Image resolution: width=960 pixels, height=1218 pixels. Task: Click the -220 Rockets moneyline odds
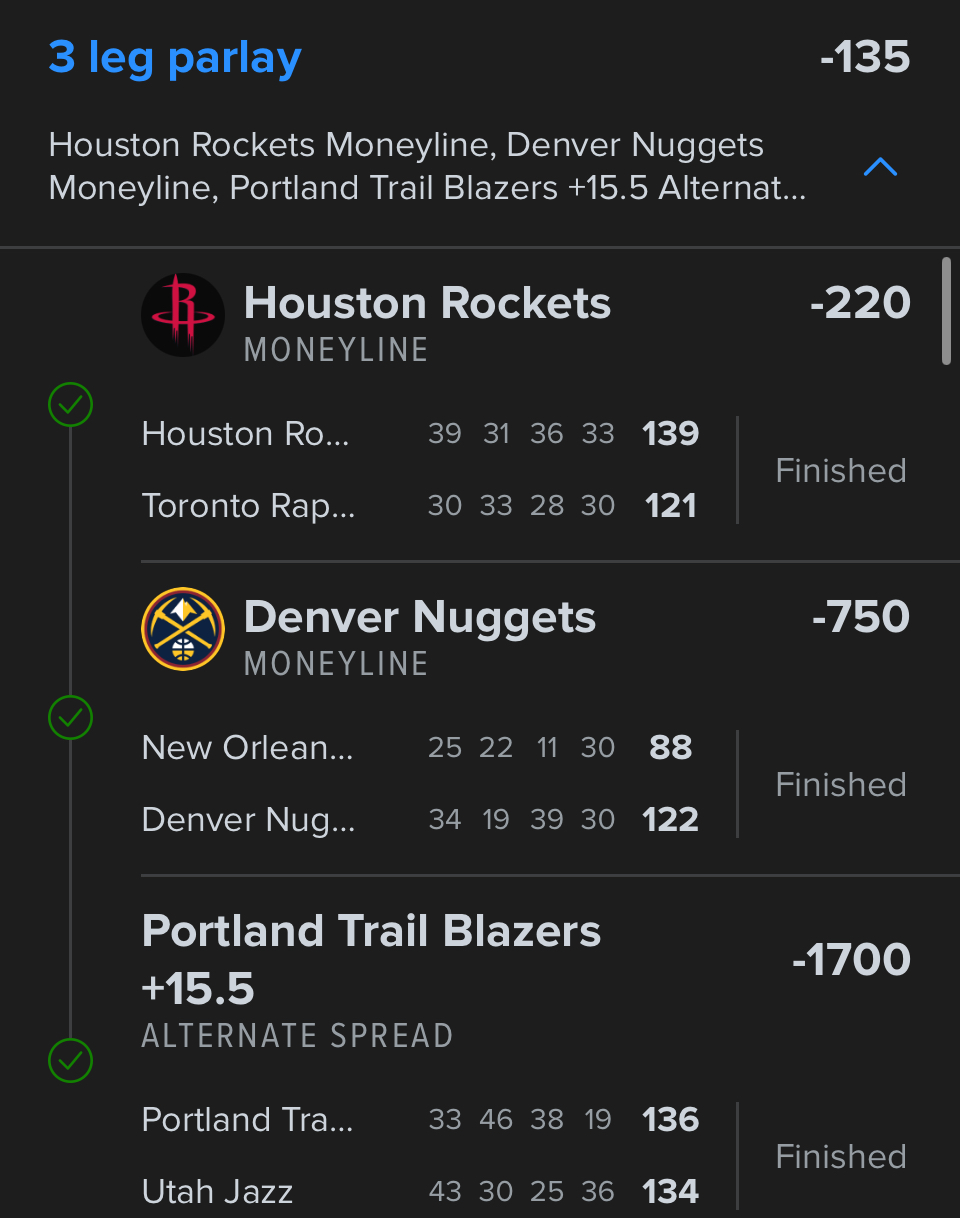(x=860, y=304)
